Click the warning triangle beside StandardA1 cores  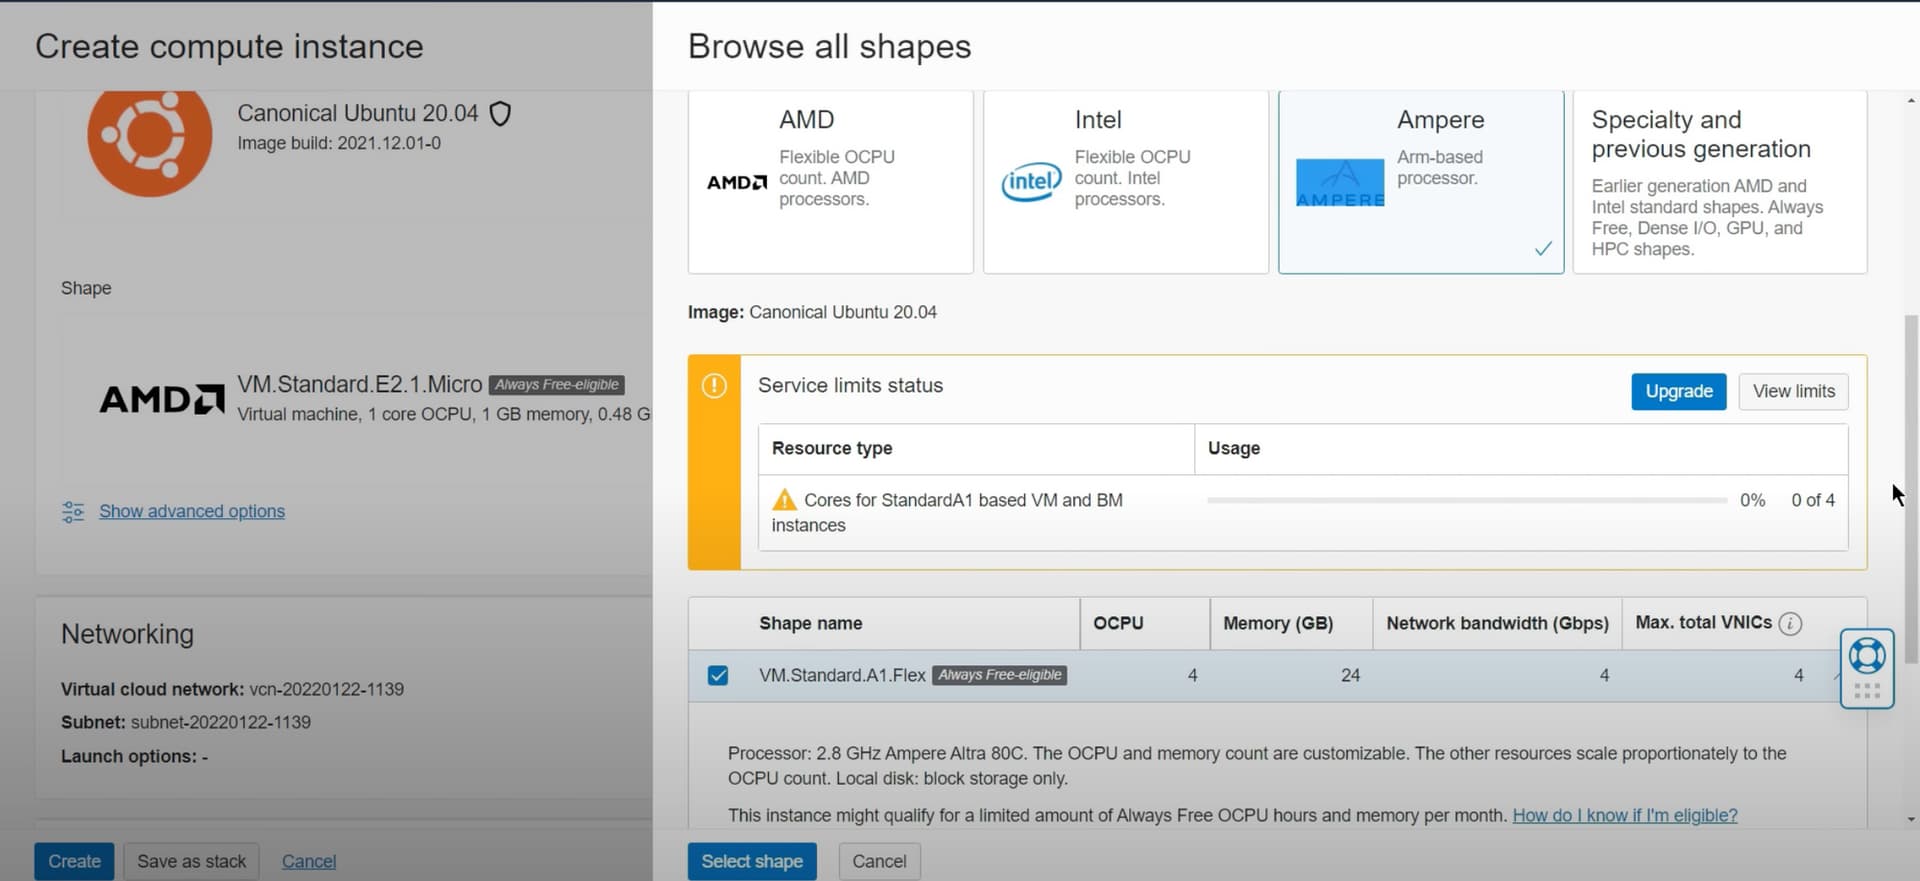(785, 499)
